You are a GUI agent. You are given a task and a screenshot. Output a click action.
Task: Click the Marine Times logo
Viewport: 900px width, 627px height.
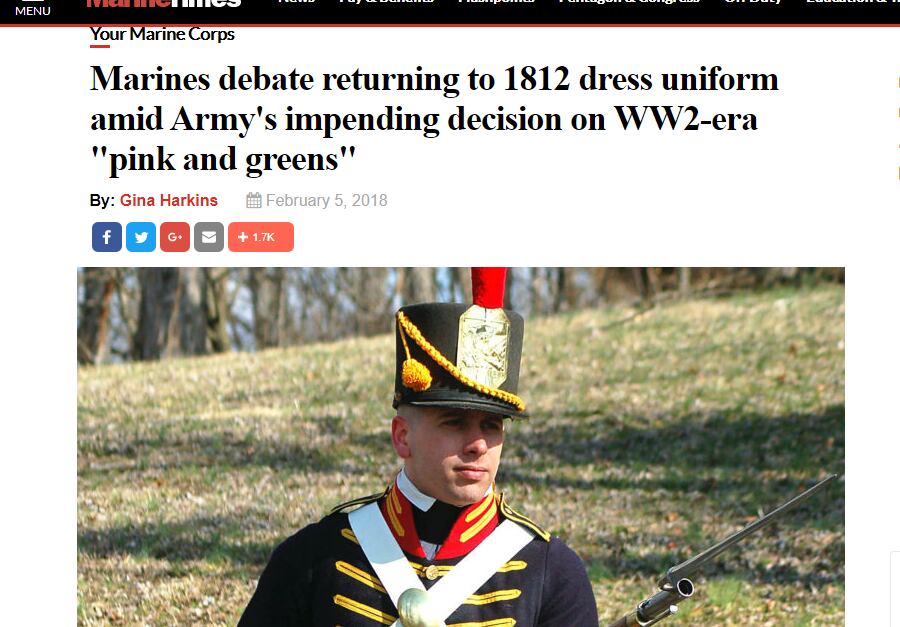(164, 3)
